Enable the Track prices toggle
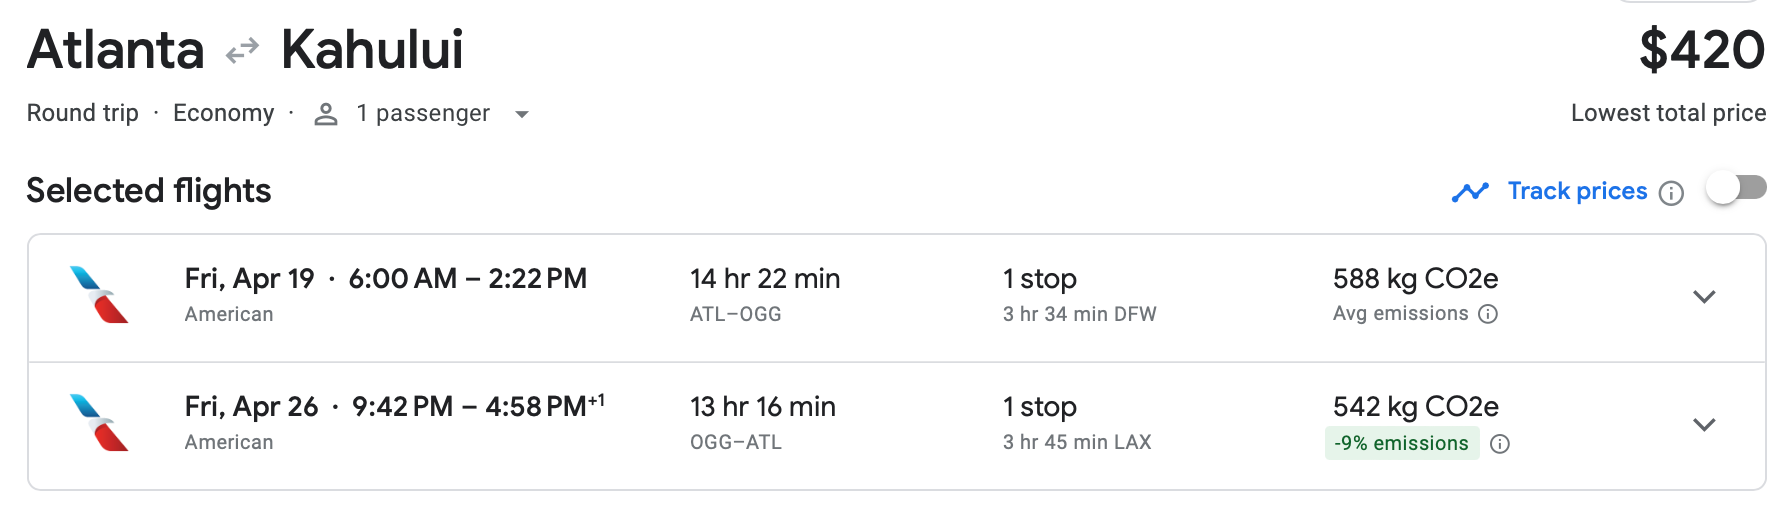The width and height of the screenshot is (1788, 508). [1736, 188]
